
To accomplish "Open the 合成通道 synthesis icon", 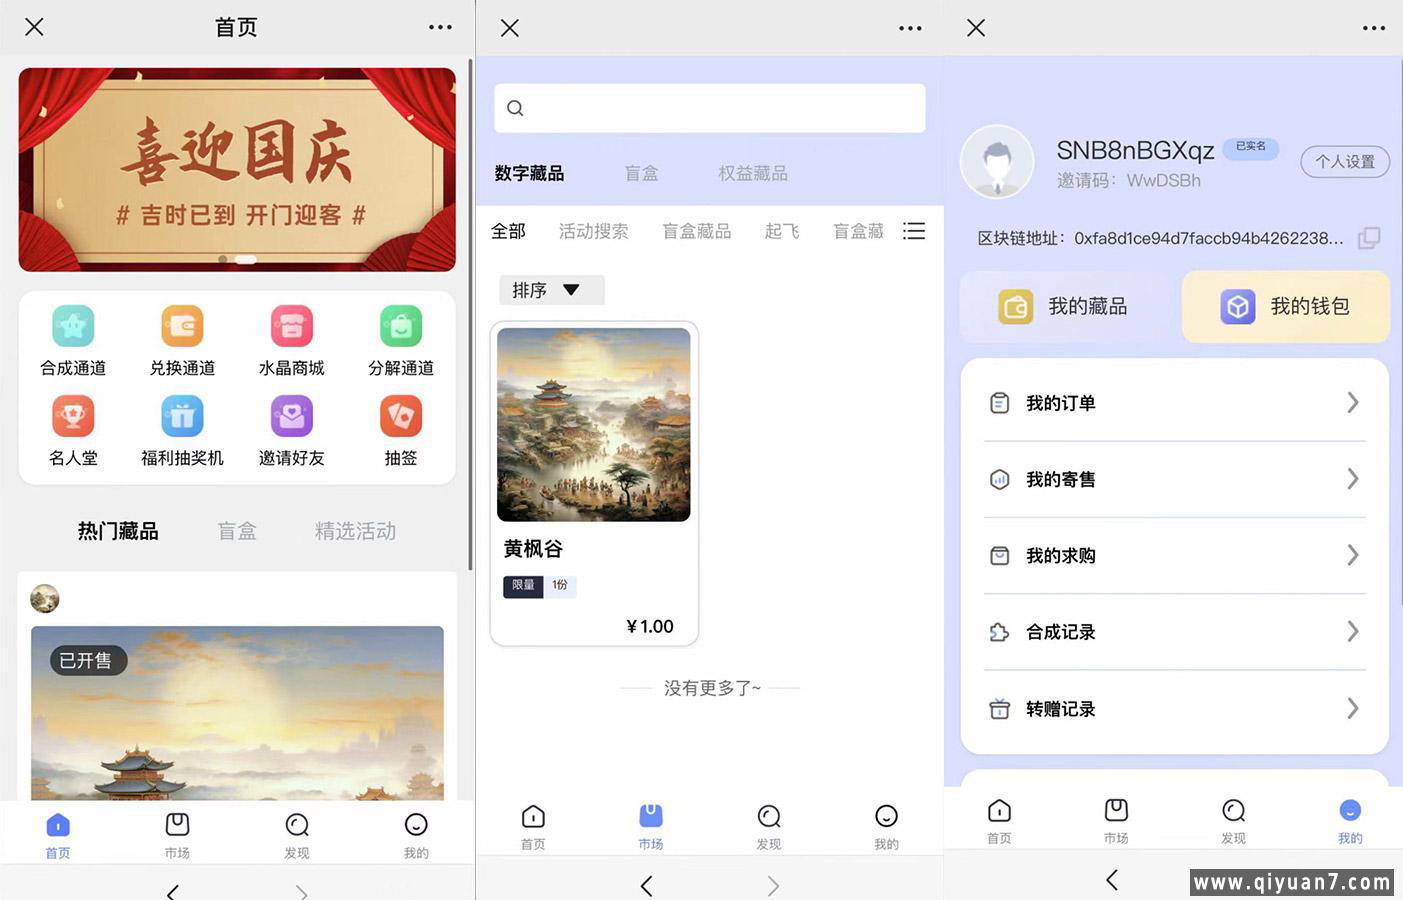I will coord(73,327).
